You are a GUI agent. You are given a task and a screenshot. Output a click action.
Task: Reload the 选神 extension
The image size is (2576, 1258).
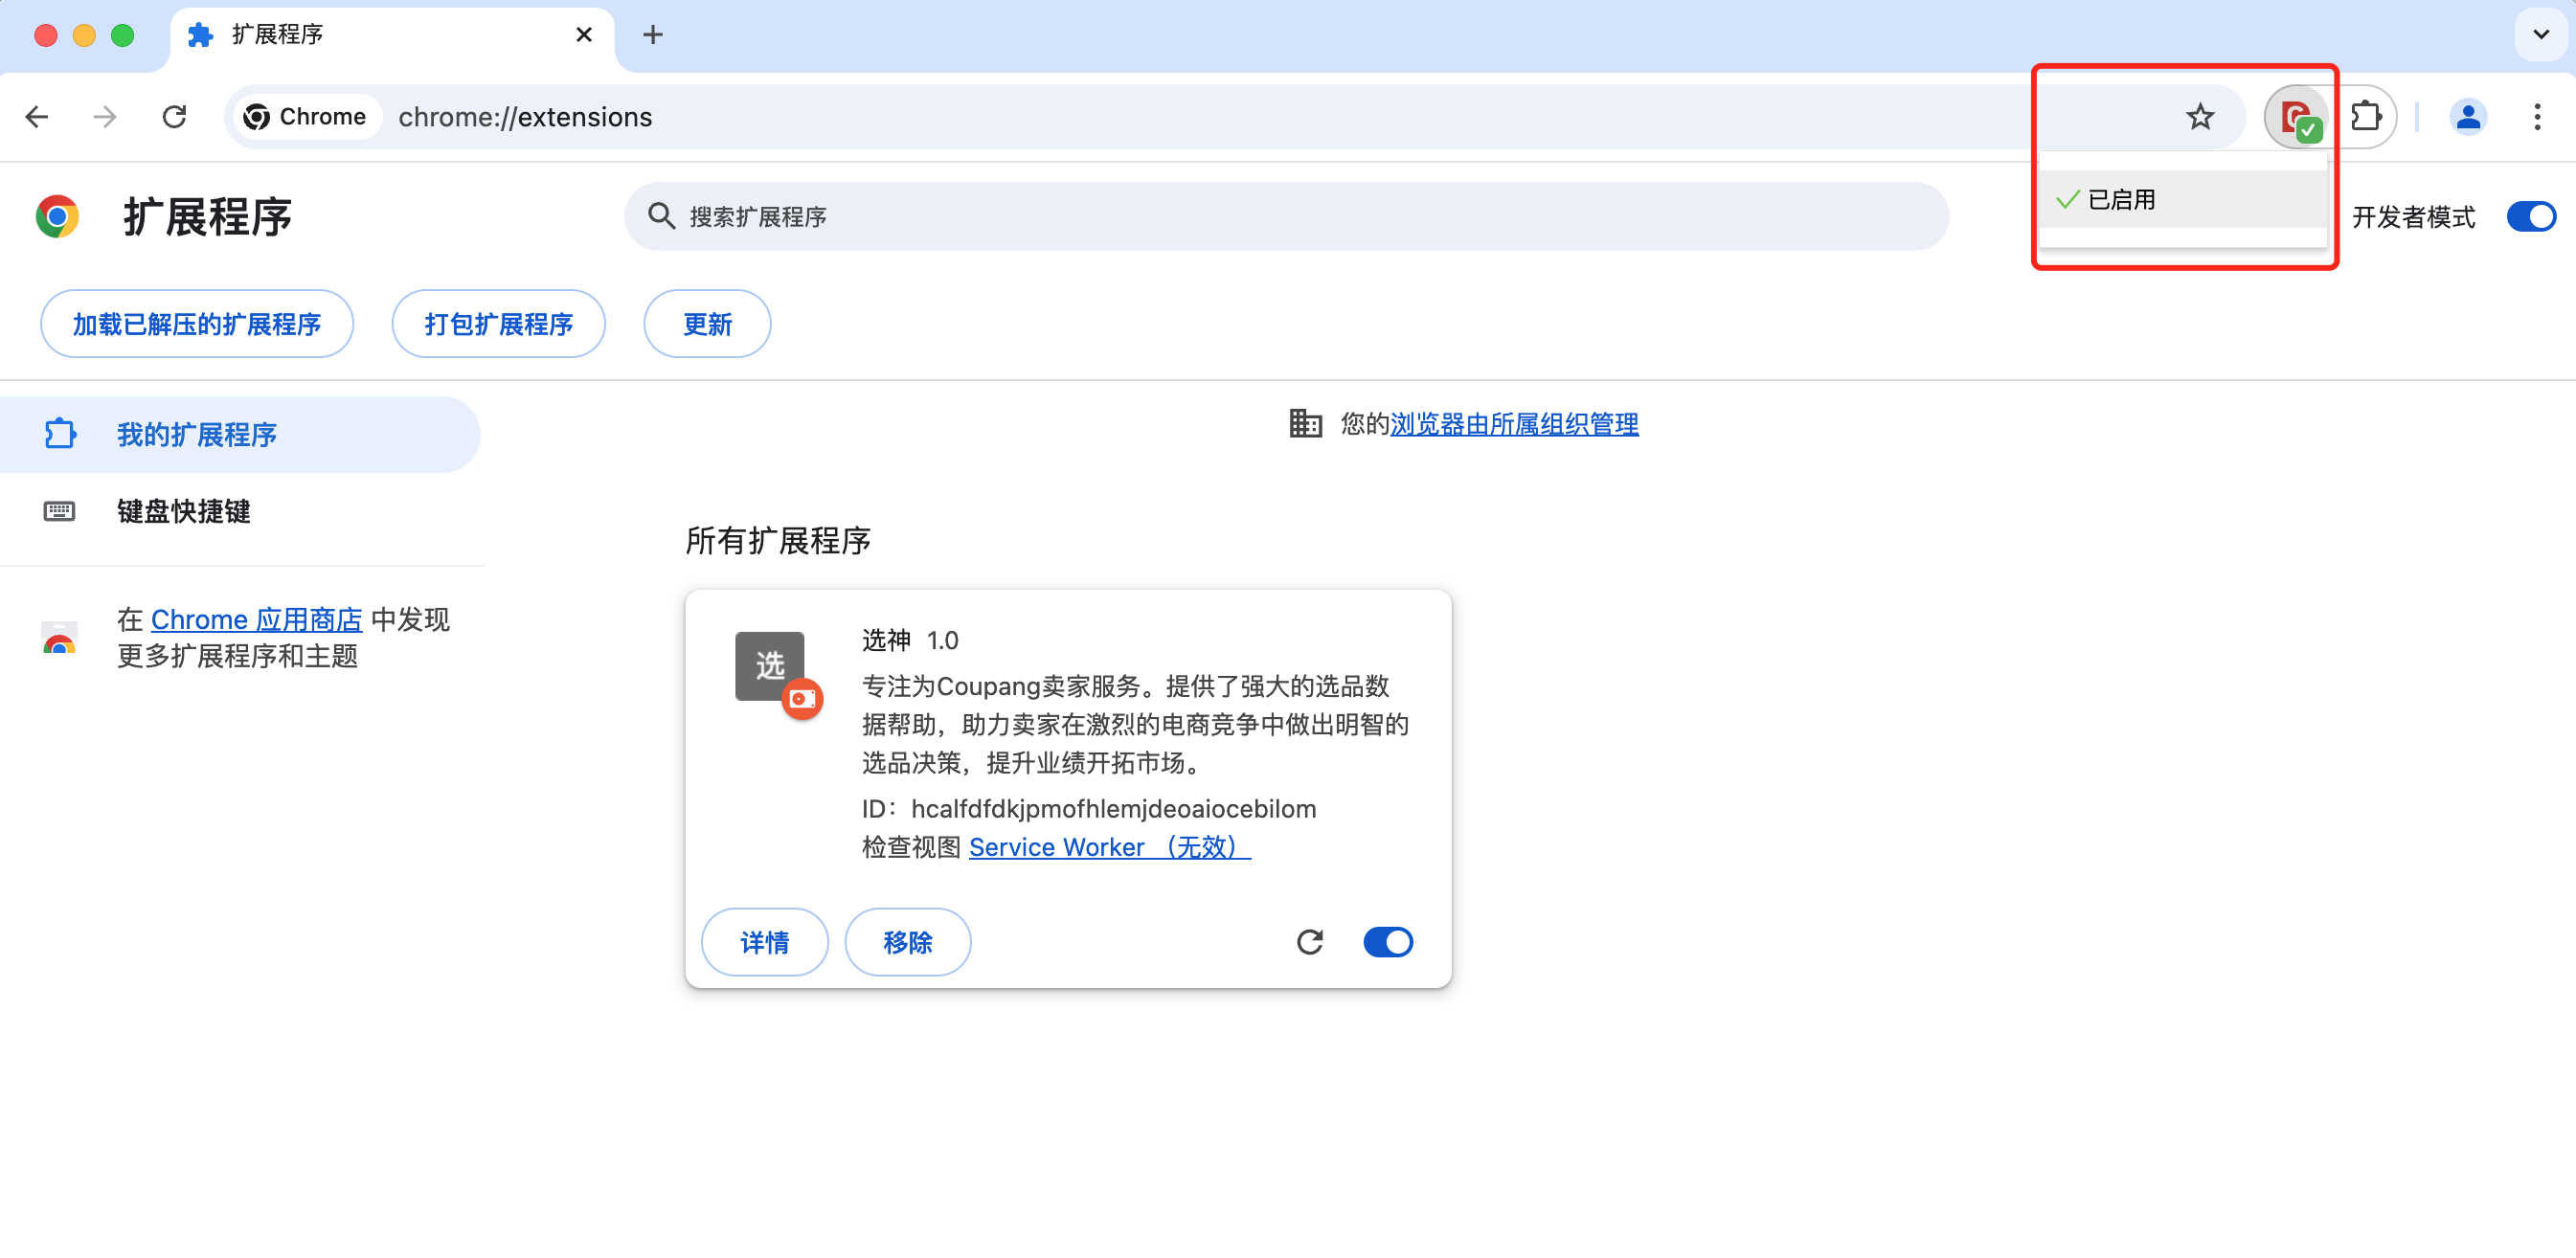tap(1311, 941)
